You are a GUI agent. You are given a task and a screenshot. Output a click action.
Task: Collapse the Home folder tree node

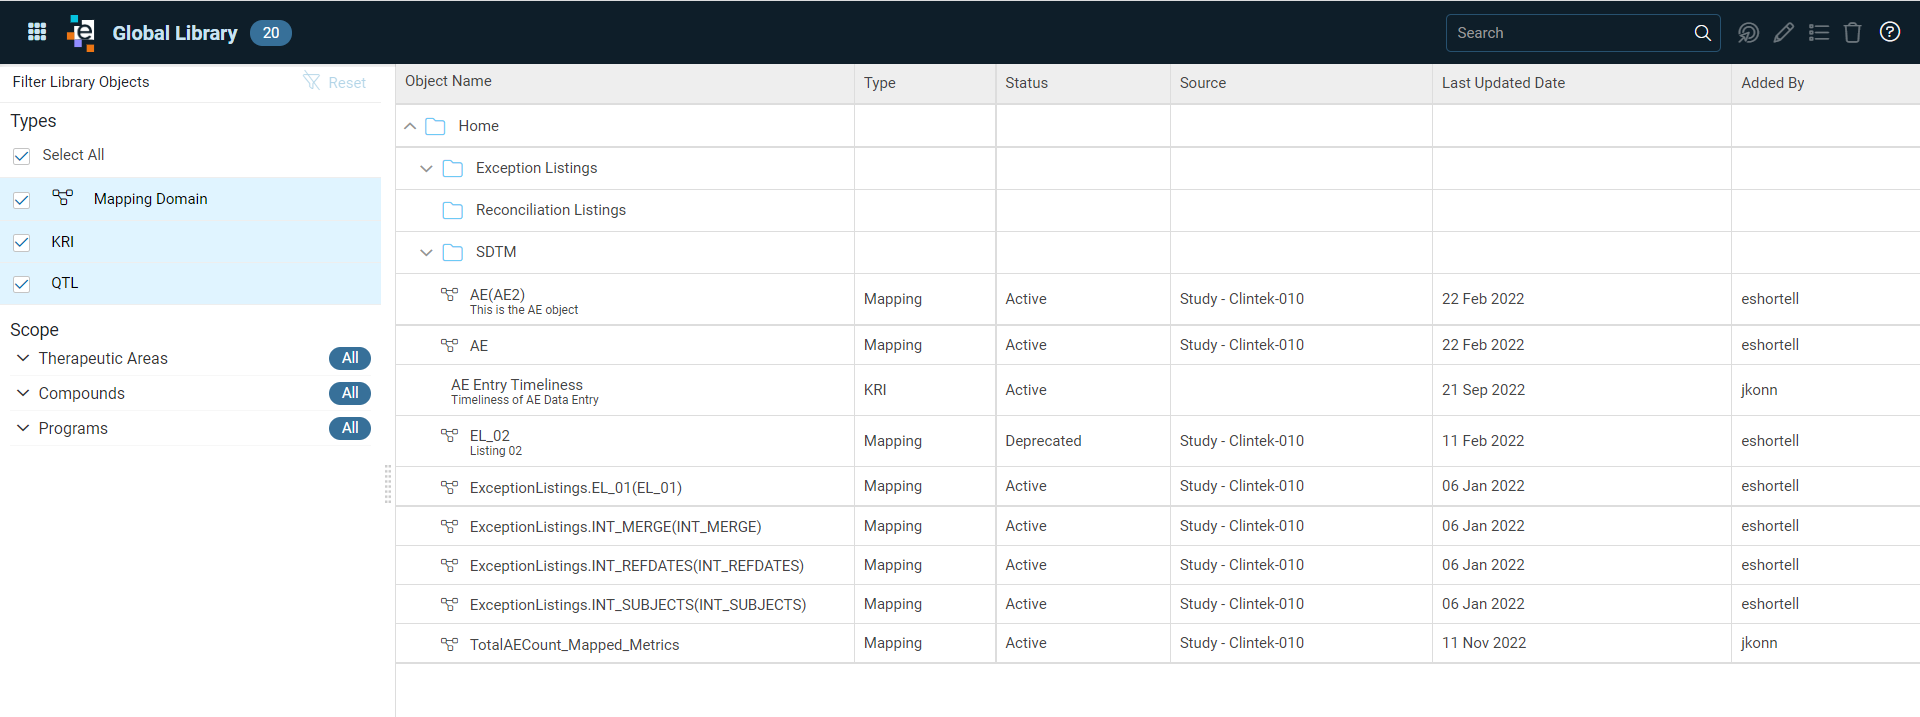pos(410,126)
